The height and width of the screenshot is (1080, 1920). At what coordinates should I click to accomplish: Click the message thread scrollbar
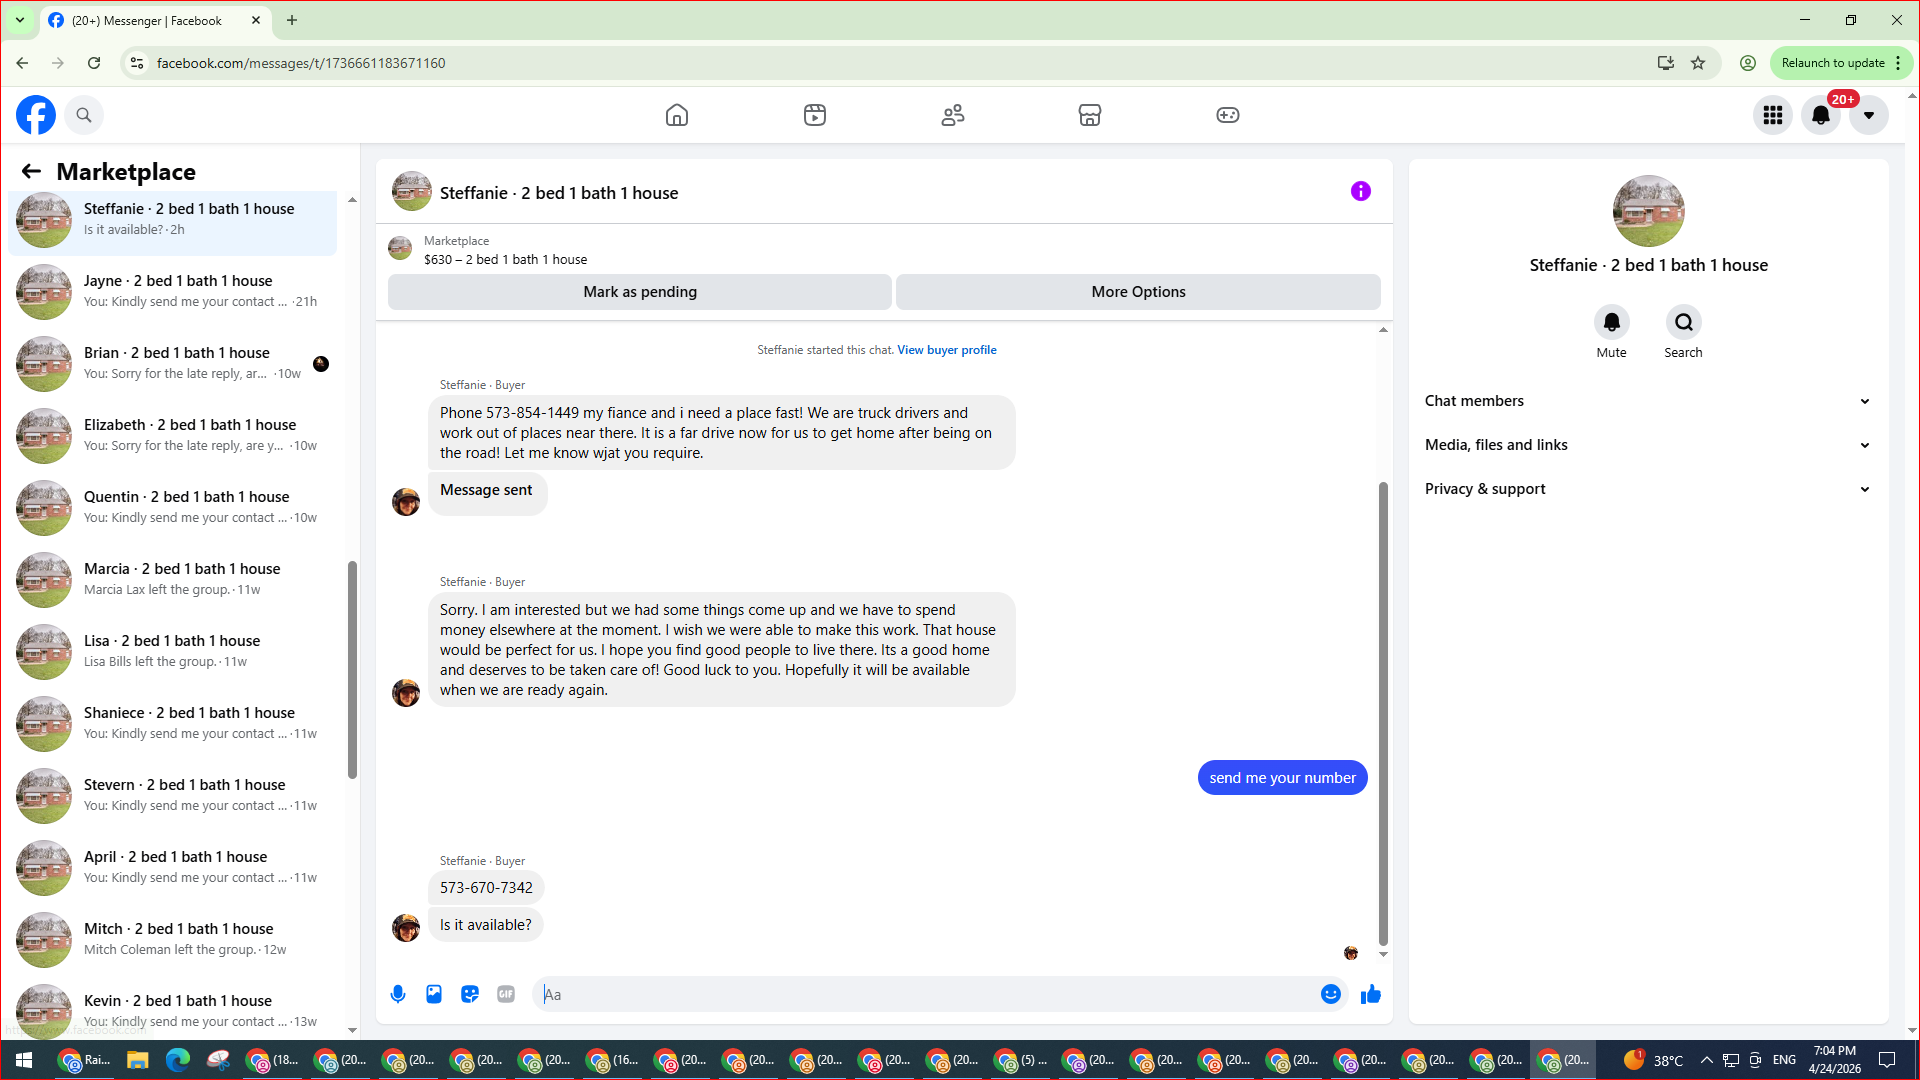pyautogui.click(x=1383, y=713)
